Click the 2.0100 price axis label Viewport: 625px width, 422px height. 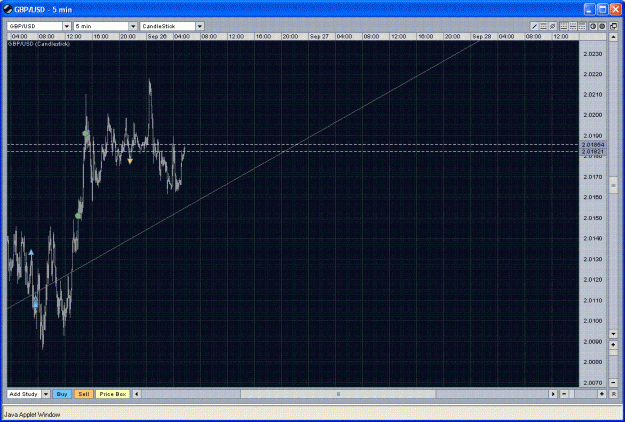[x=592, y=321]
